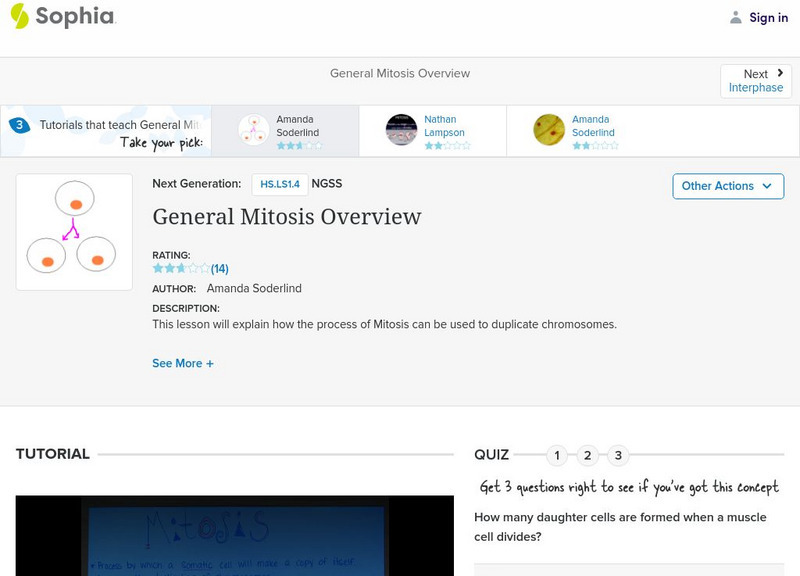
Task: Click the second Amanda Soderlind name link
Action: click(593, 126)
